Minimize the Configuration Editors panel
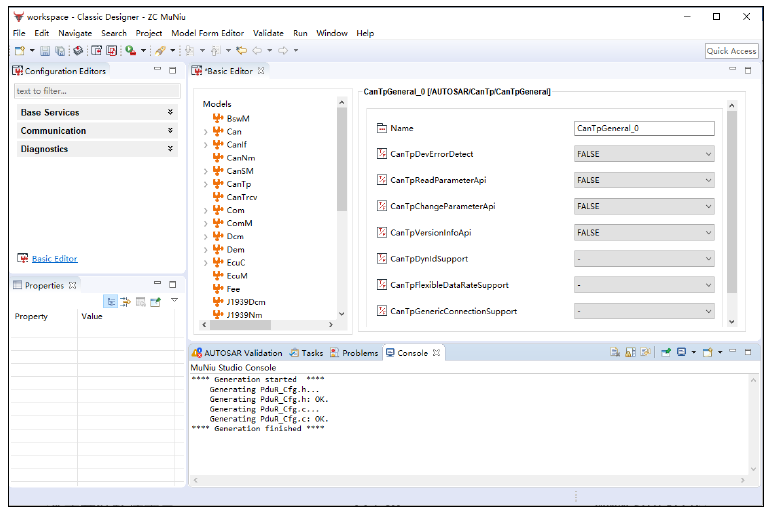The width and height of the screenshot is (768, 516). click(x=157, y=70)
